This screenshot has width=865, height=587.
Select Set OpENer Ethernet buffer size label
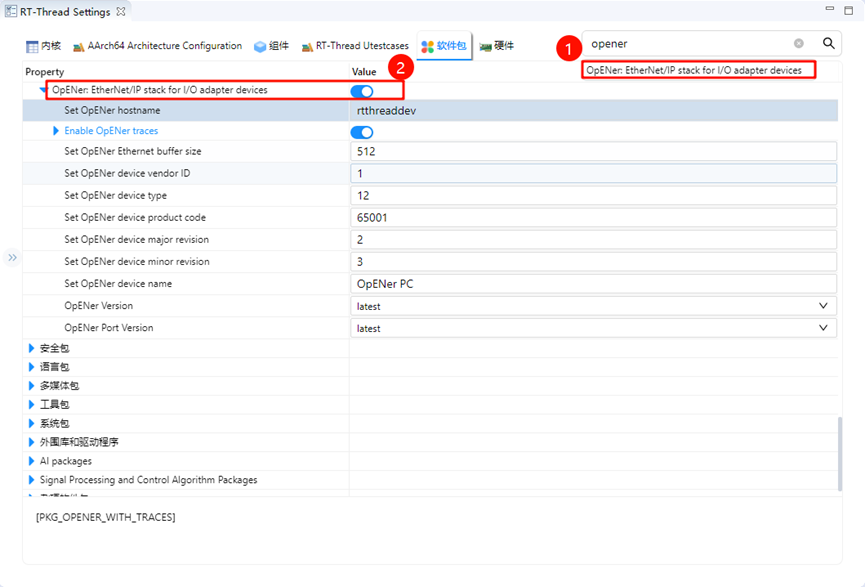(x=132, y=151)
